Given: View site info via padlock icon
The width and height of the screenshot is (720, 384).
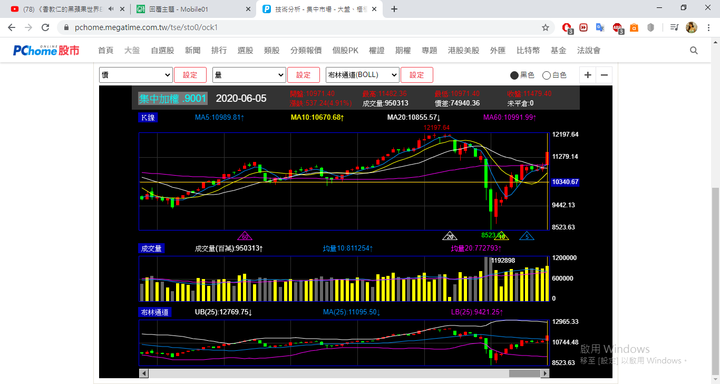Looking at the screenshot, I should click(x=66, y=28).
